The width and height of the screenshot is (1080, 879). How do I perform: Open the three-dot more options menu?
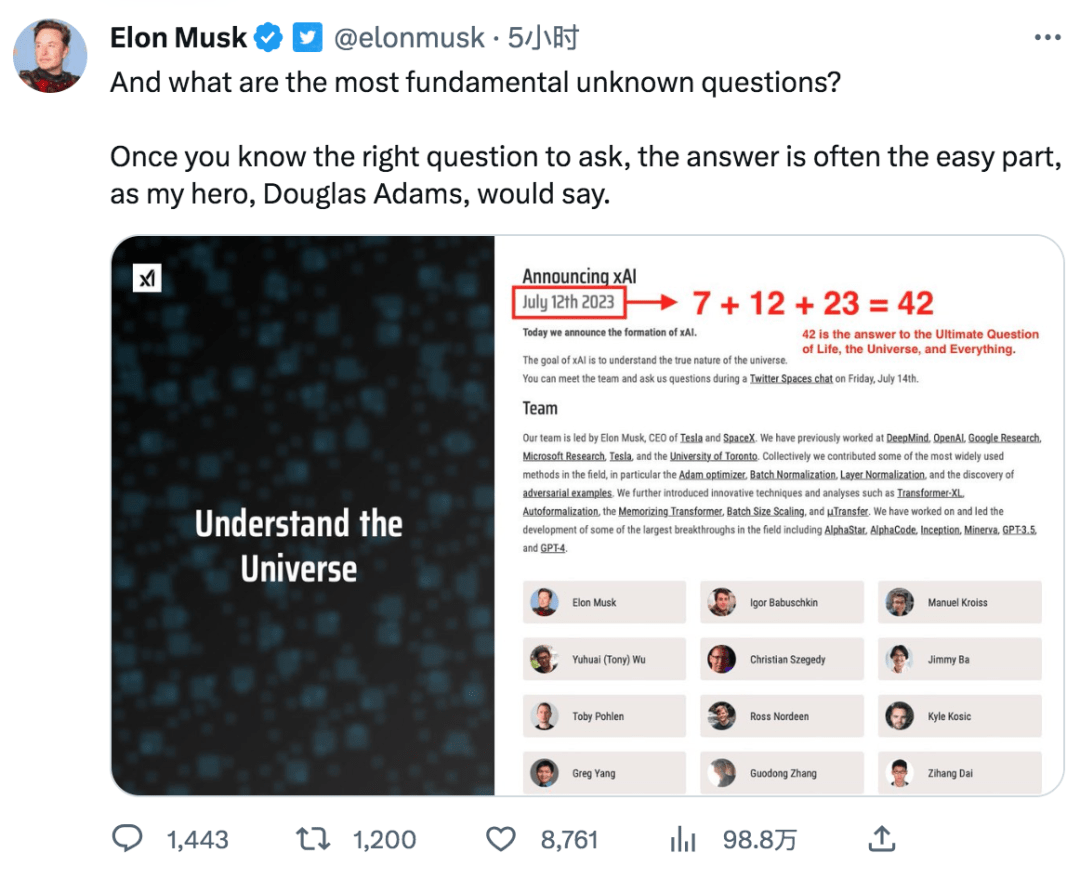(x=1046, y=37)
